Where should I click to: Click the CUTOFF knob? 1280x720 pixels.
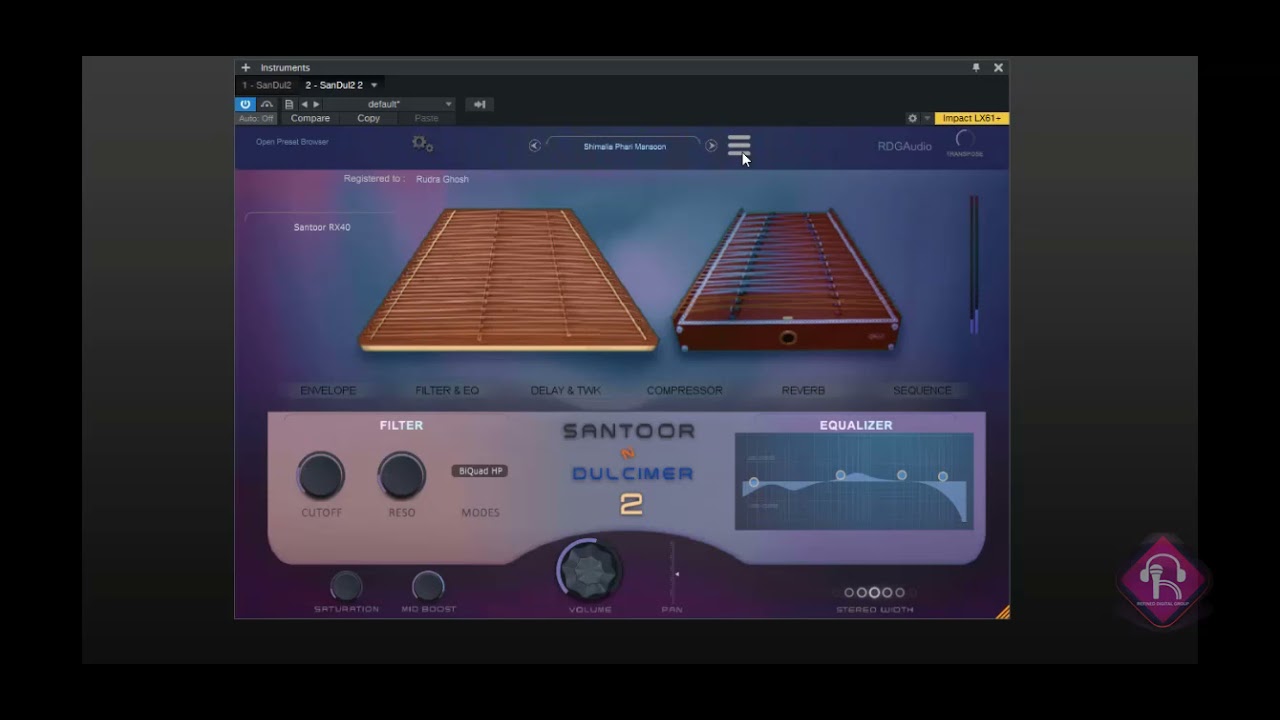pos(321,475)
